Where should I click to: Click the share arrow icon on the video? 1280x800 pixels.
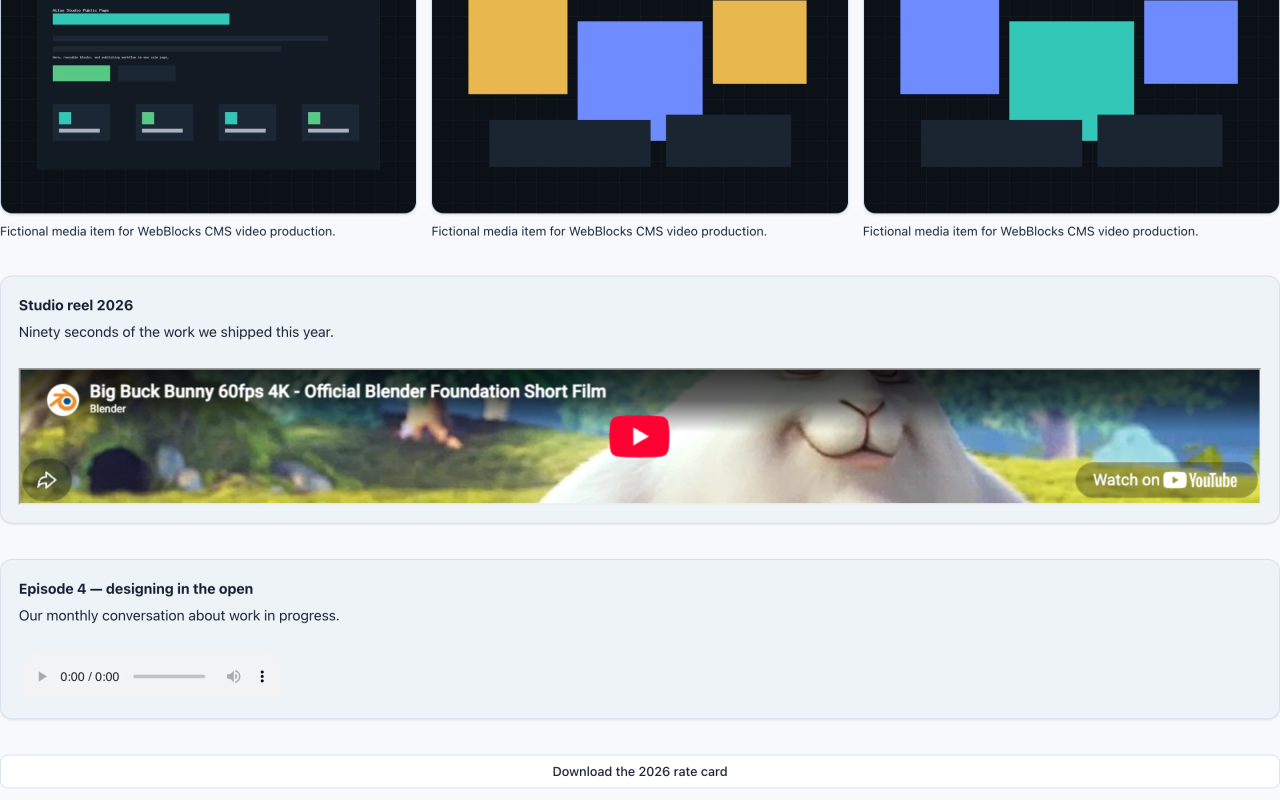point(47,480)
